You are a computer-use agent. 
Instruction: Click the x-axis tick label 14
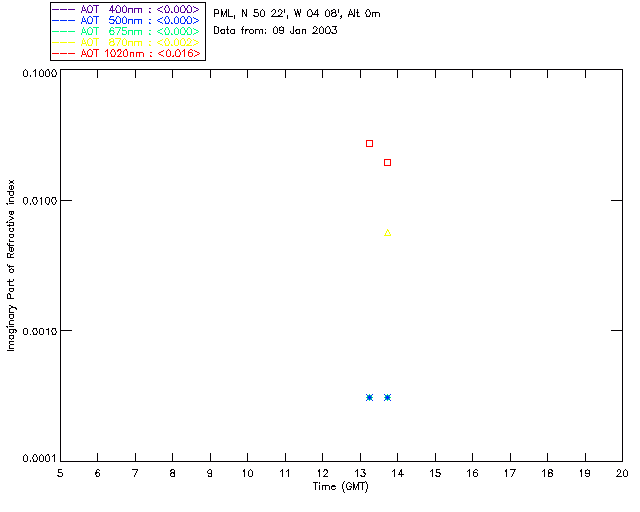coord(398,473)
